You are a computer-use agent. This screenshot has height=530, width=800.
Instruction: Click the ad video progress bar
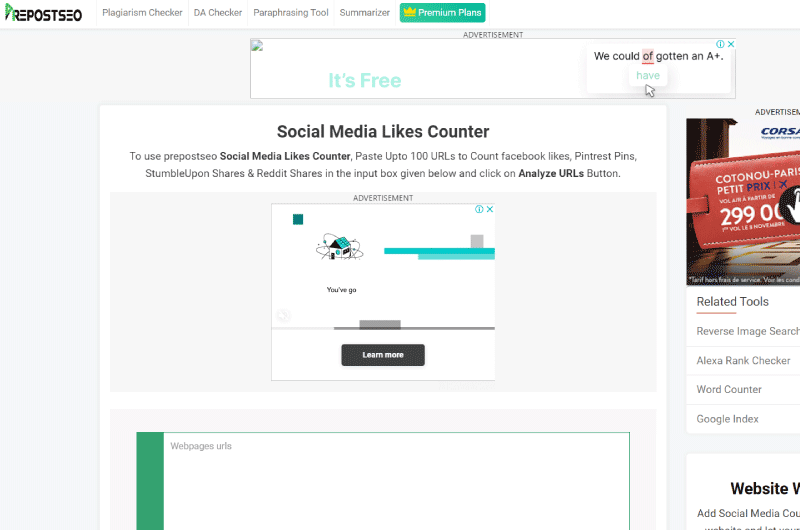[383, 328]
